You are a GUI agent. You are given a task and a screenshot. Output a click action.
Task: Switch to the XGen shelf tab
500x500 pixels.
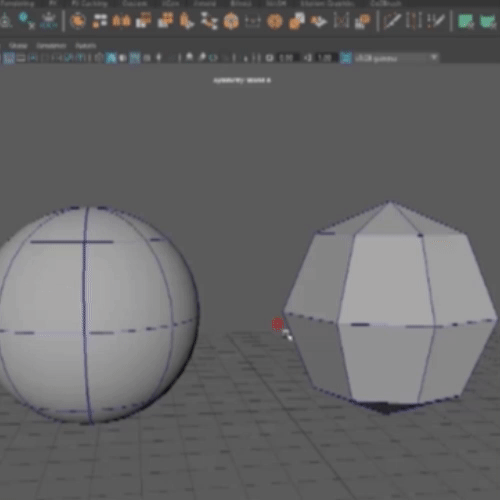pyautogui.click(x=171, y=4)
